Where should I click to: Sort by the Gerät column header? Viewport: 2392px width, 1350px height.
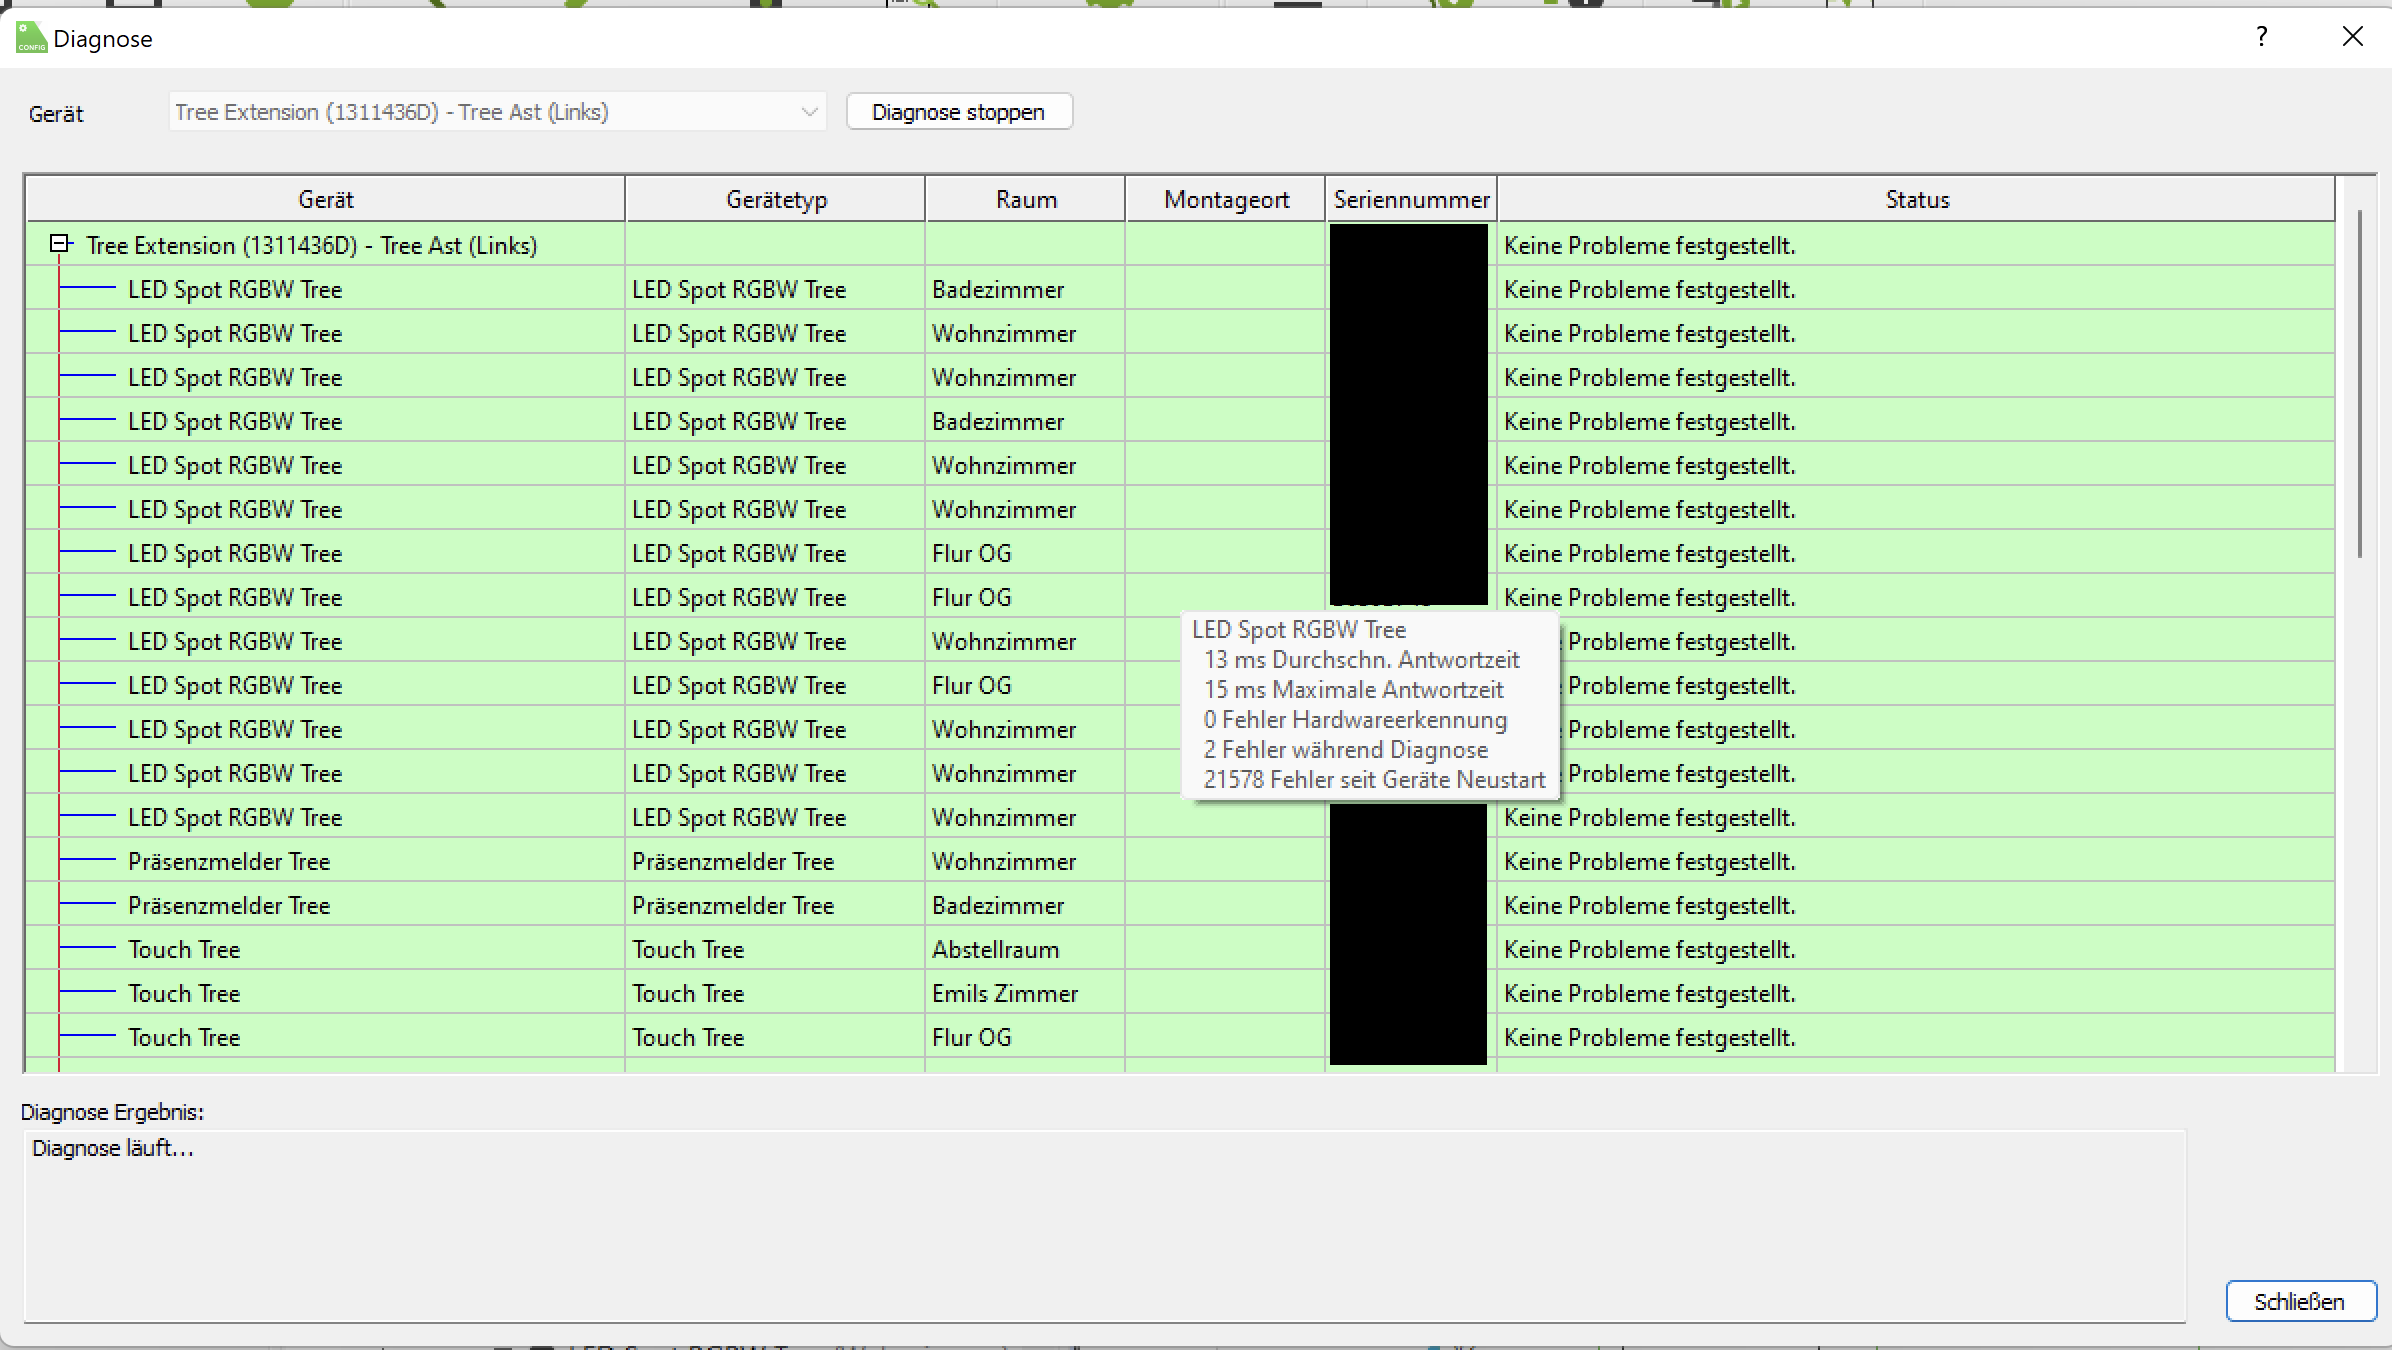click(x=325, y=199)
